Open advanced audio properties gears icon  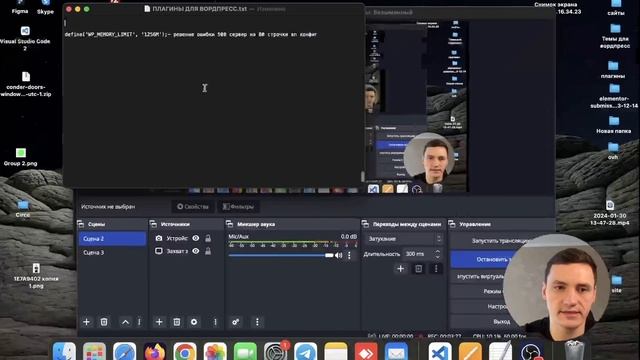point(236,322)
